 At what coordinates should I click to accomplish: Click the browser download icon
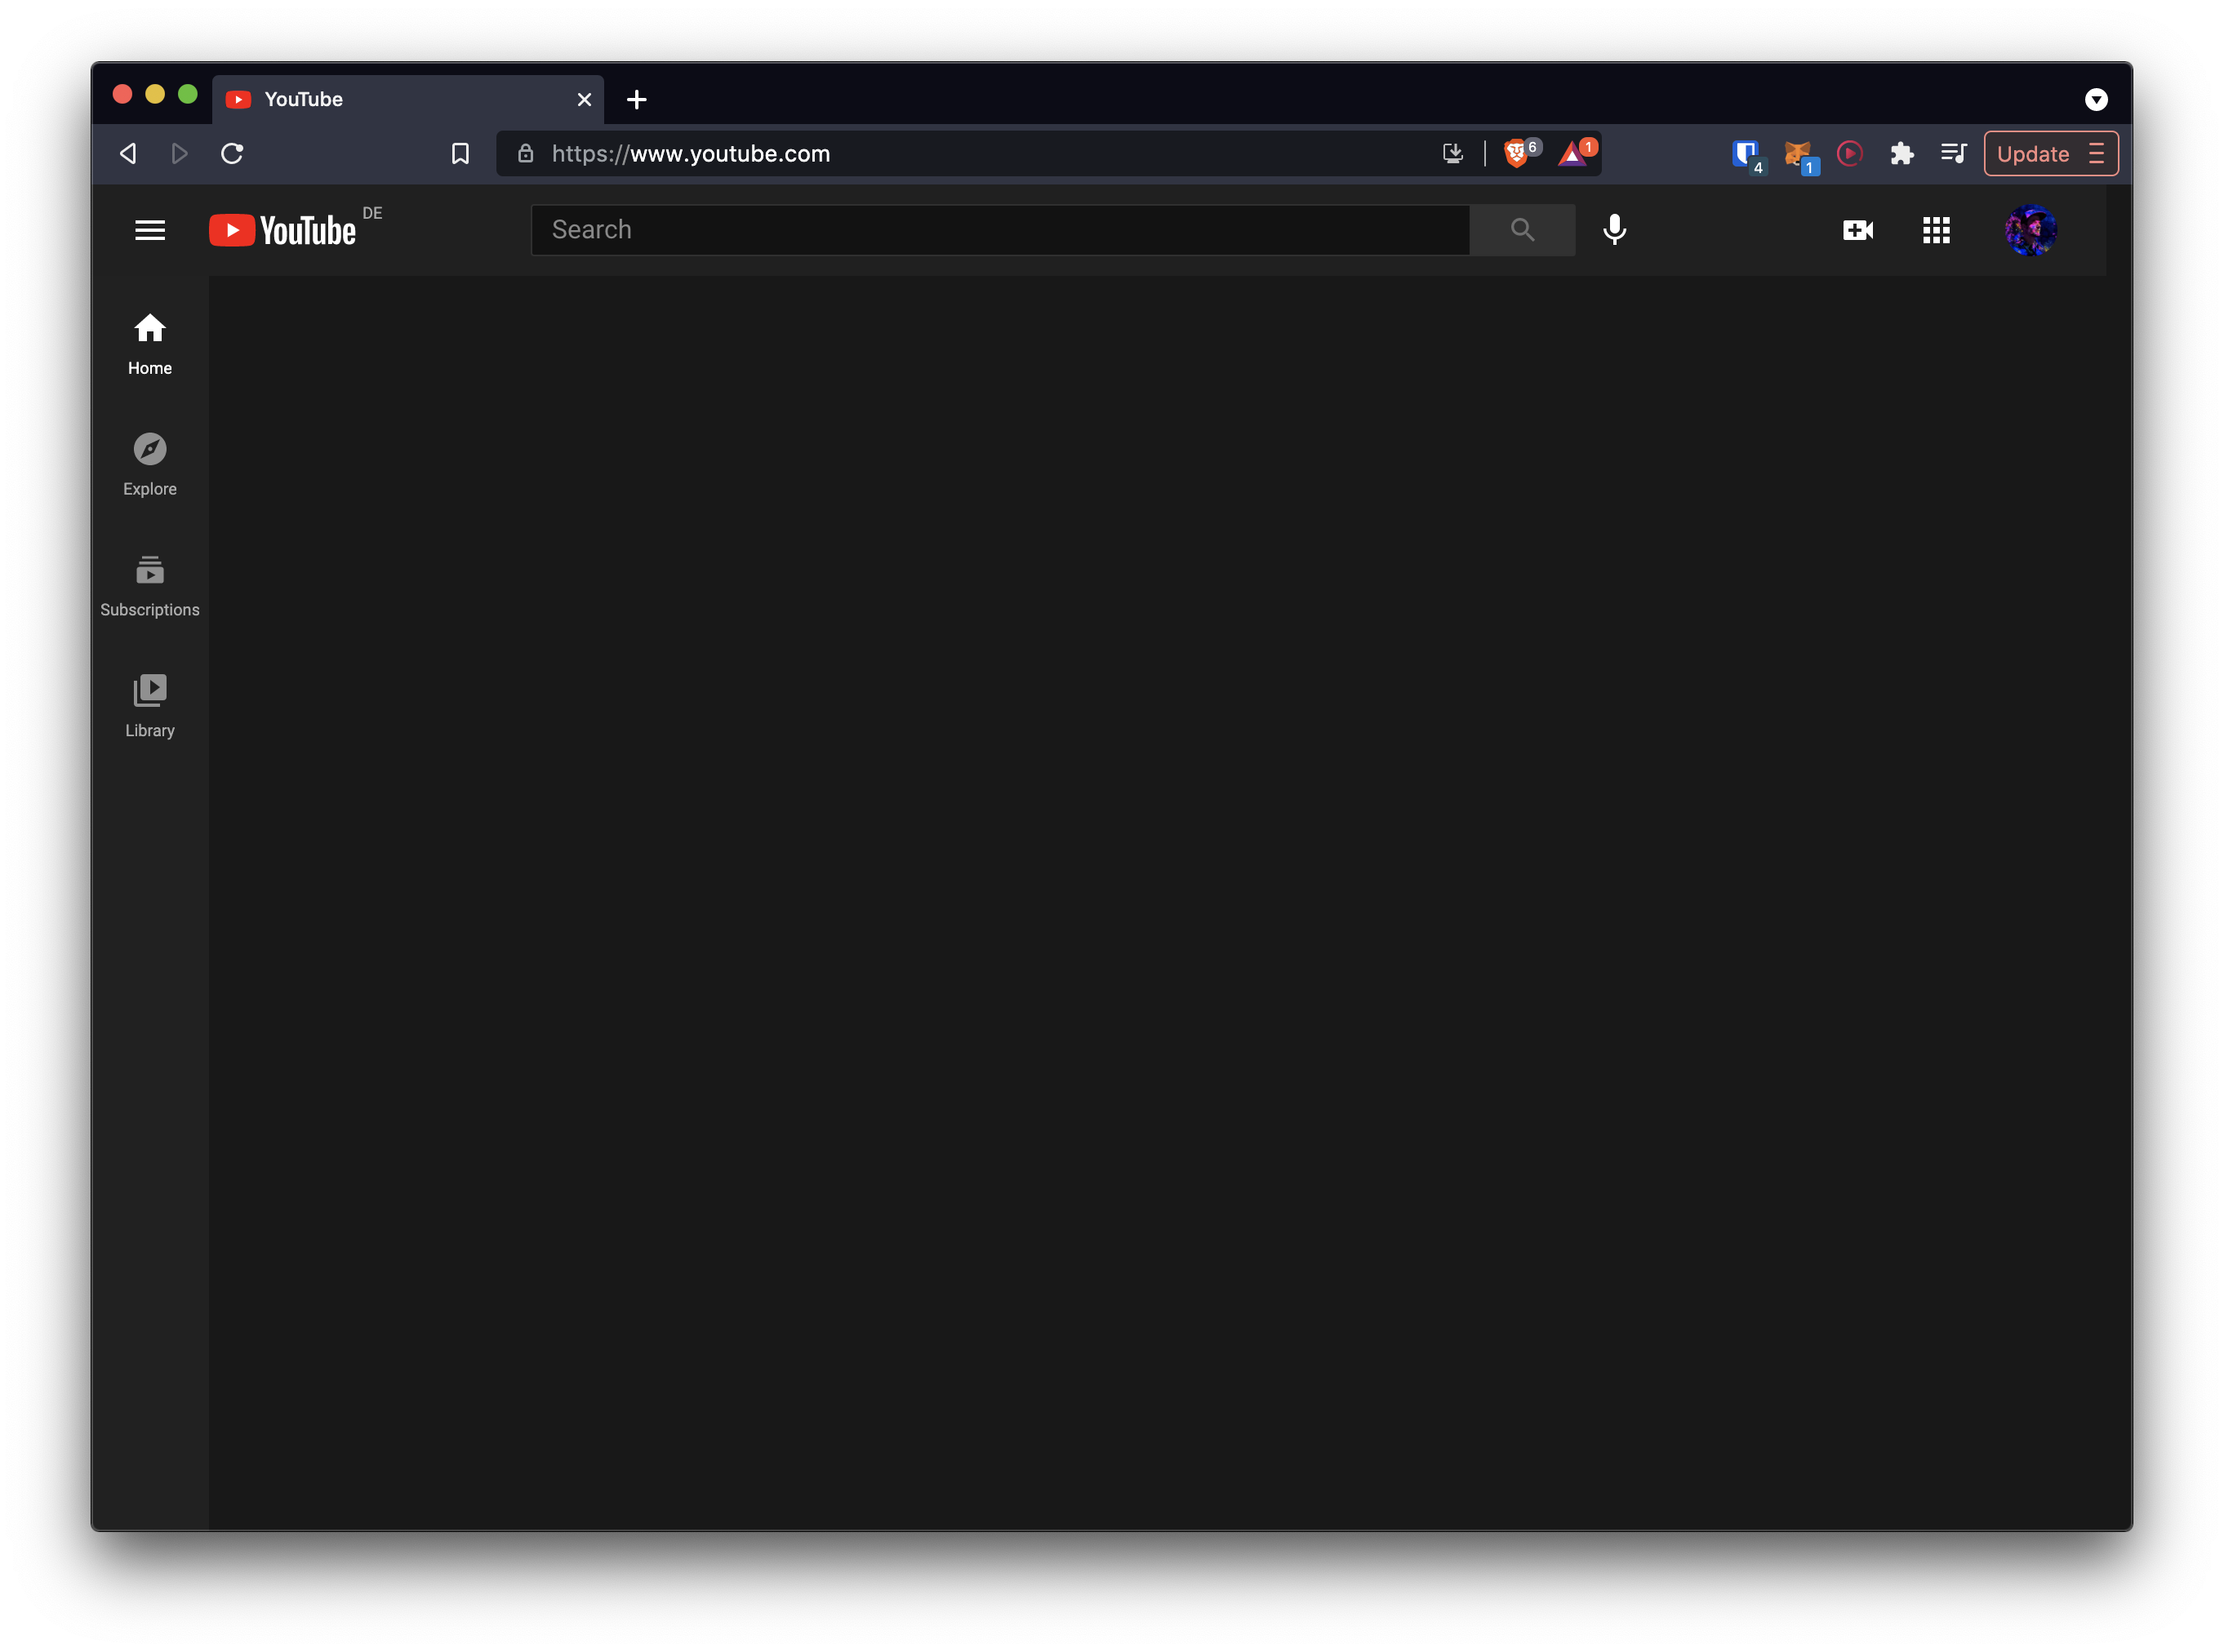[1452, 153]
